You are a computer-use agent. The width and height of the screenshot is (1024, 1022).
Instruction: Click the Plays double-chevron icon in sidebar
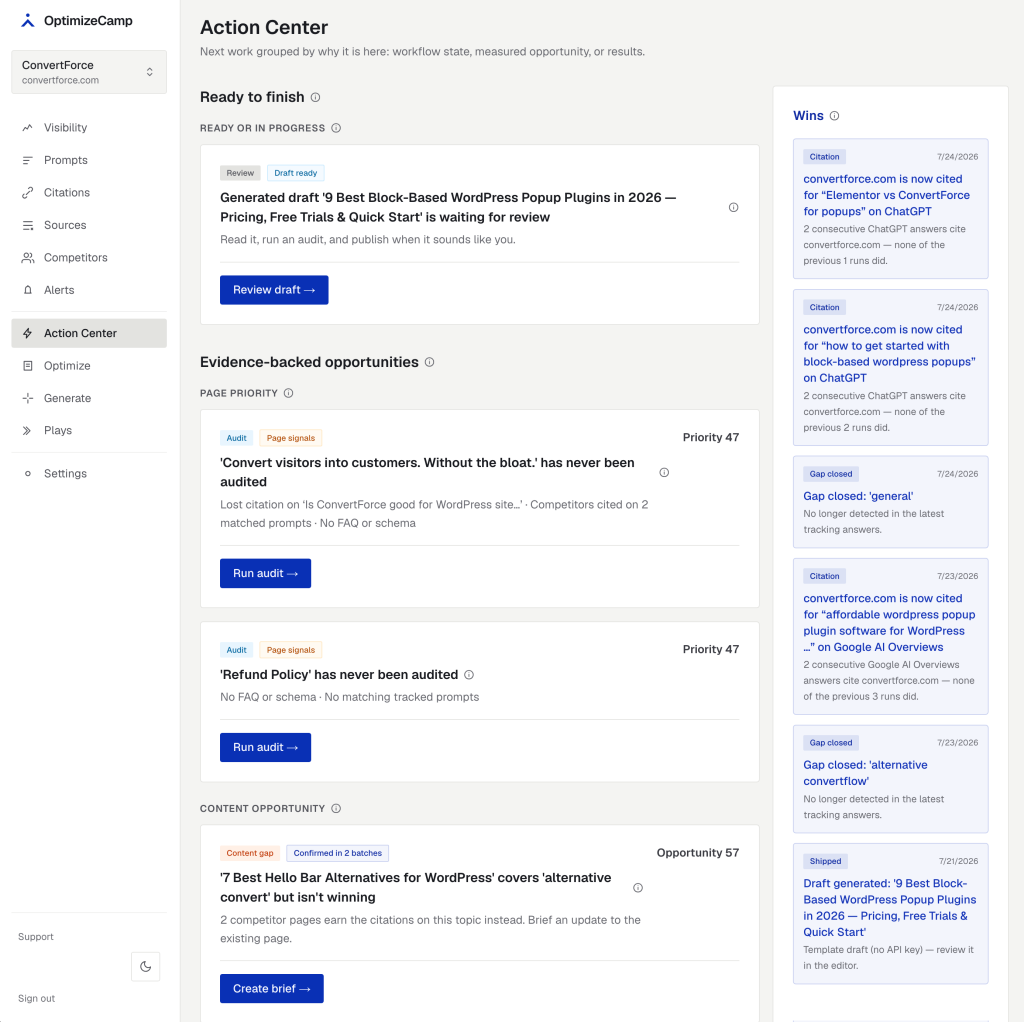(27, 430)
